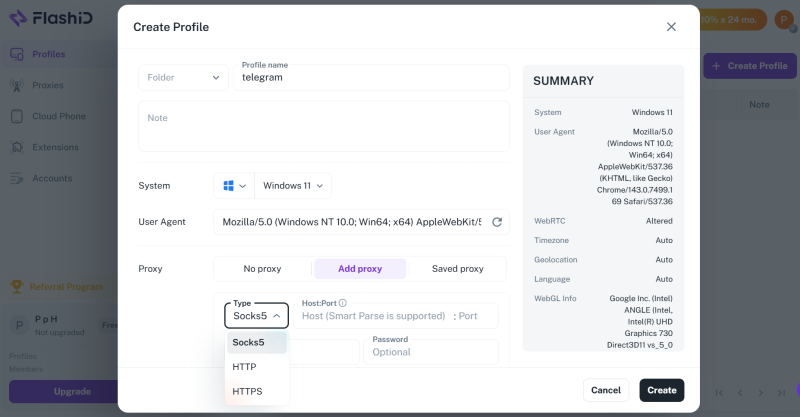Switch to the Saved proxy option

click(457, 269)
